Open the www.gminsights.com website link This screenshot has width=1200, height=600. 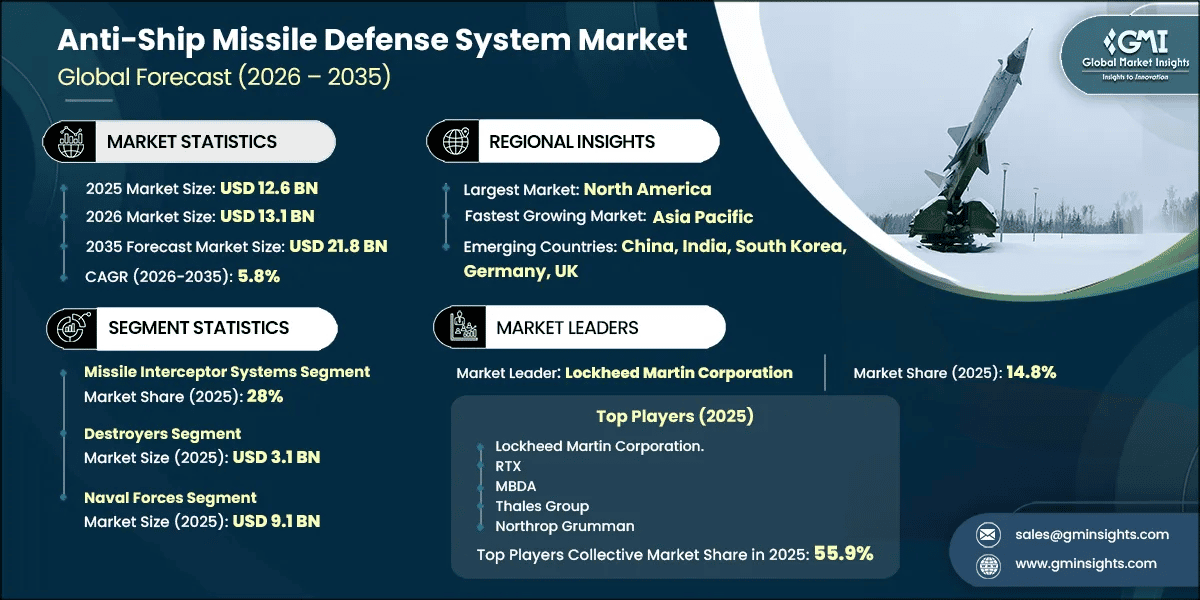click(1087, 563)
